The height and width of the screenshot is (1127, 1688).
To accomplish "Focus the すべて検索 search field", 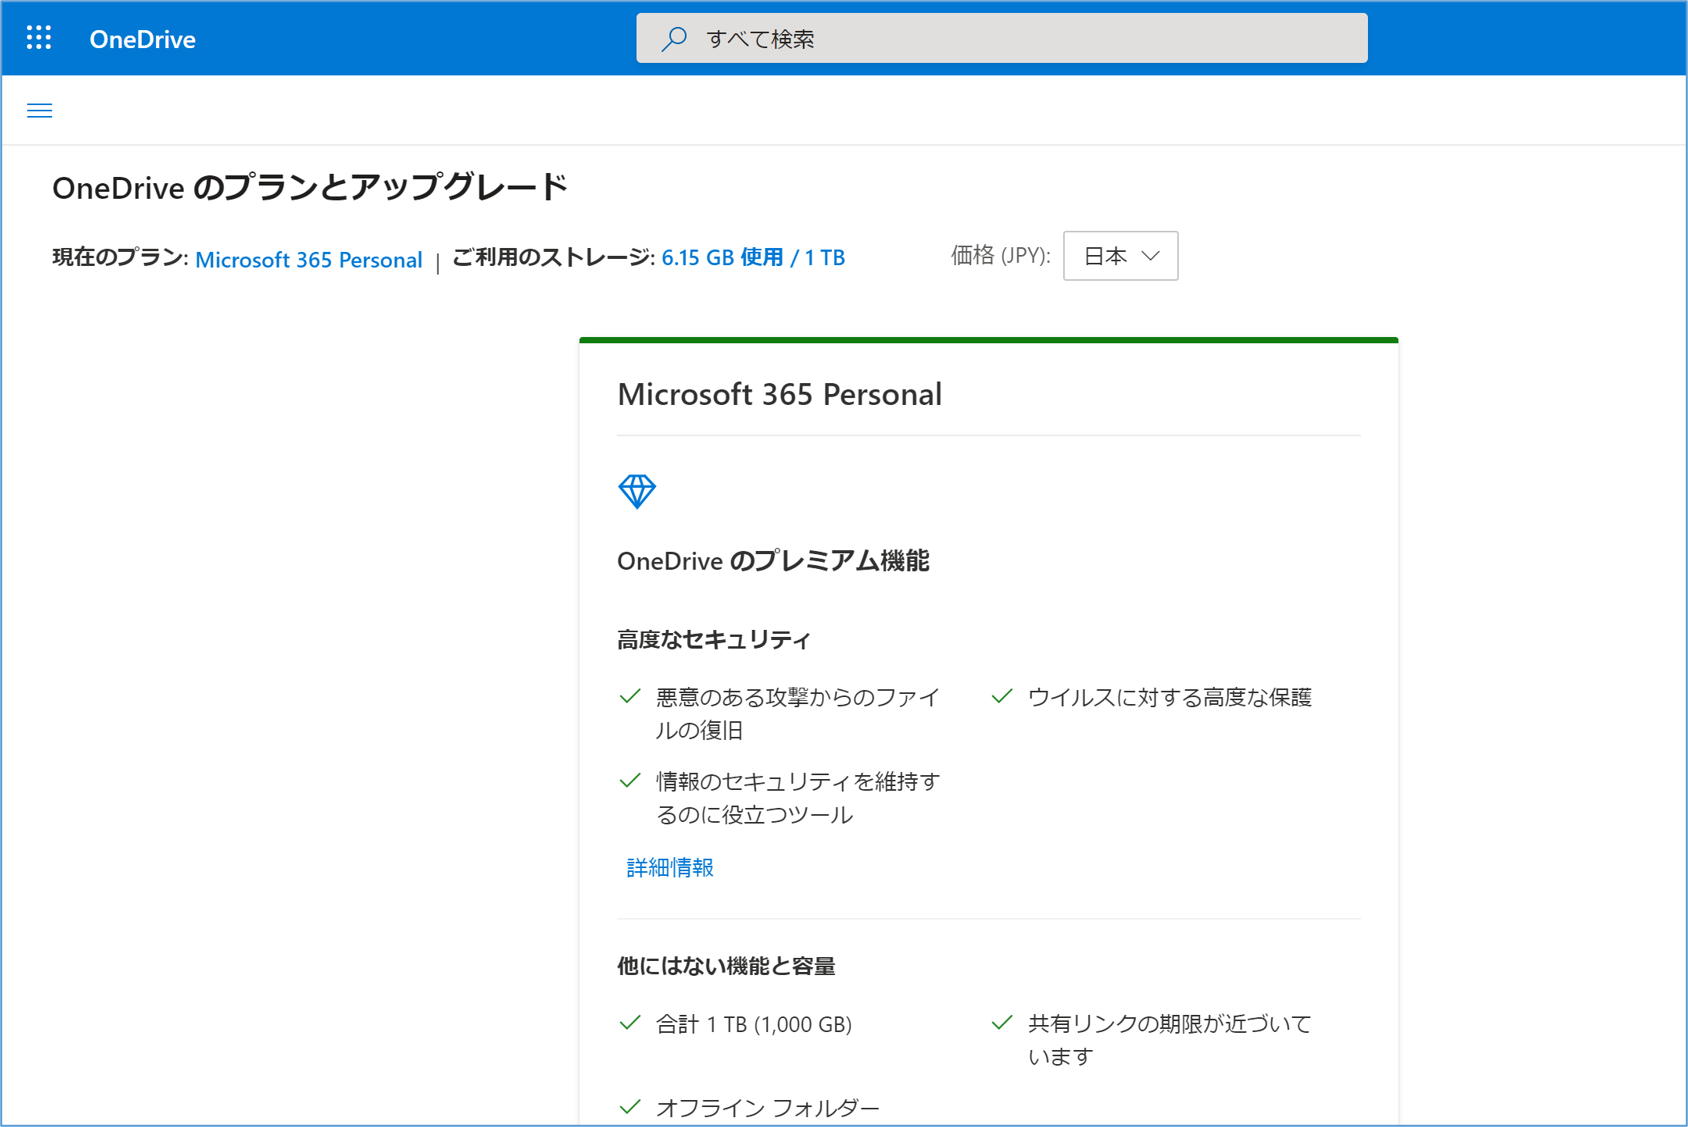I will pyautogui.click(x=1001, y=38).
